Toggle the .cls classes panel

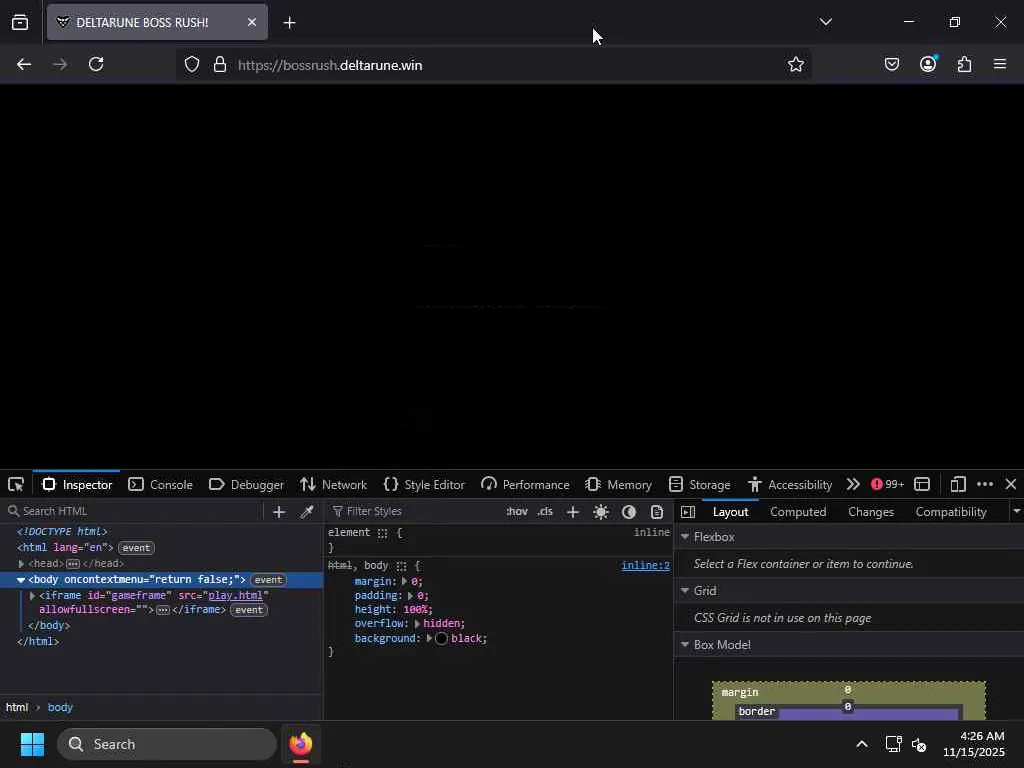pos(545,511)
